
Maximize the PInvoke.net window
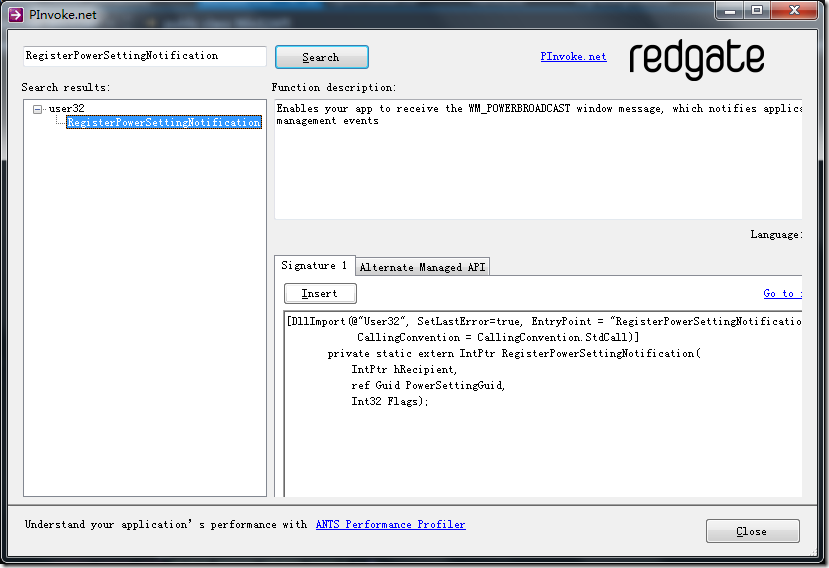point(757,11)
